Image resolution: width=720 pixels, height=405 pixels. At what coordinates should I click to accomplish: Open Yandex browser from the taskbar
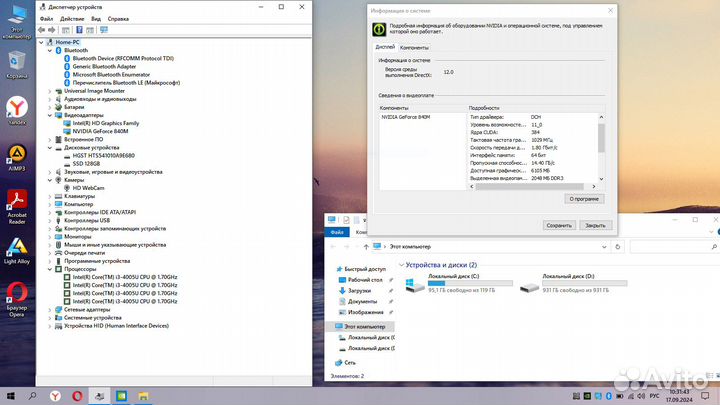(55, 396)
